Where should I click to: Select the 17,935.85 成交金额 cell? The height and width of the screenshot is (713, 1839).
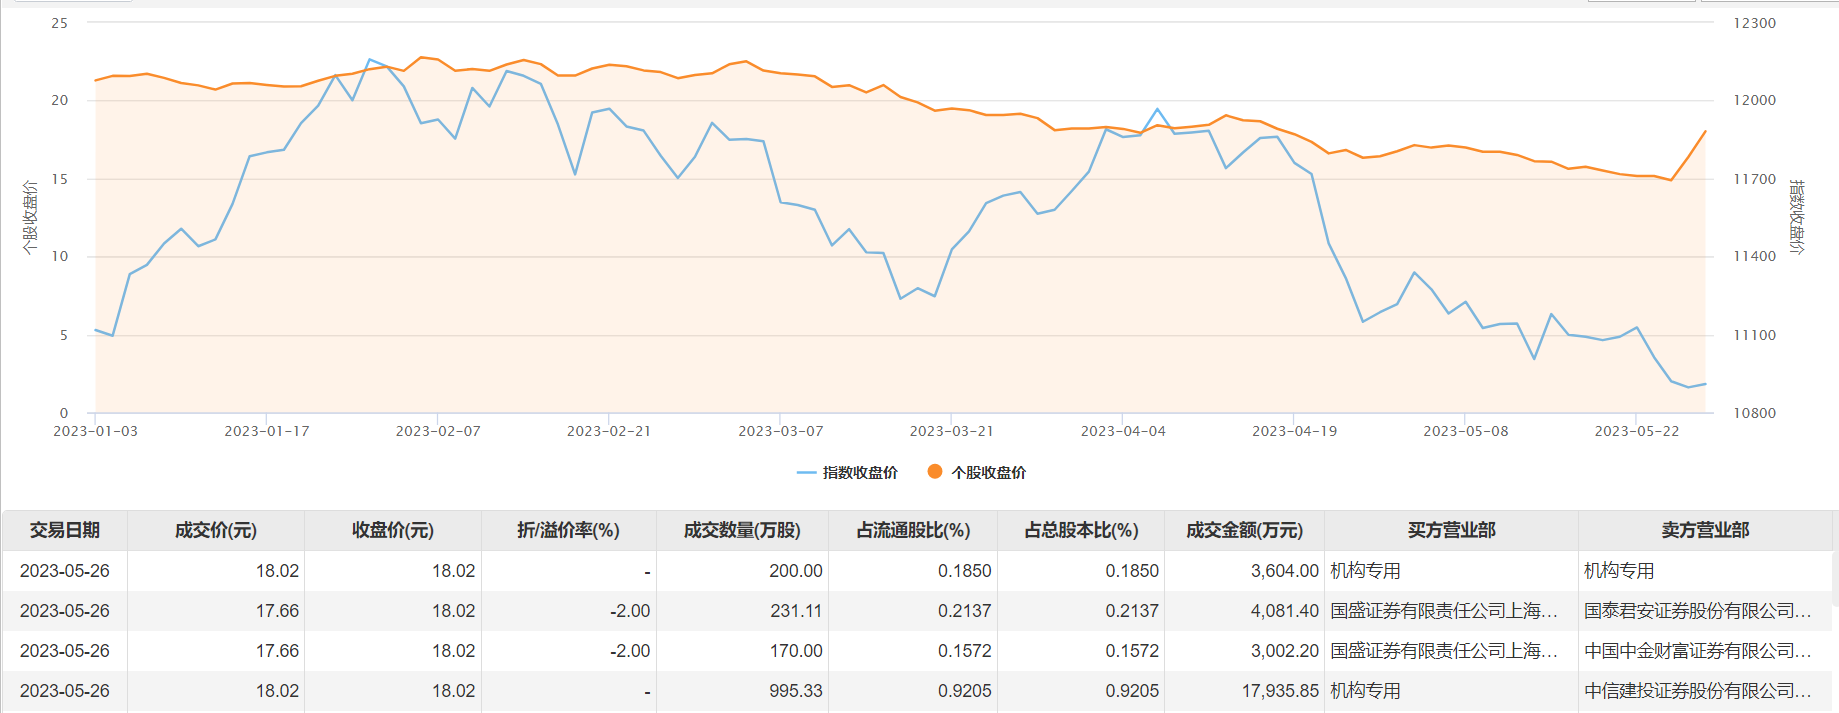click(x=1280, y=691)
